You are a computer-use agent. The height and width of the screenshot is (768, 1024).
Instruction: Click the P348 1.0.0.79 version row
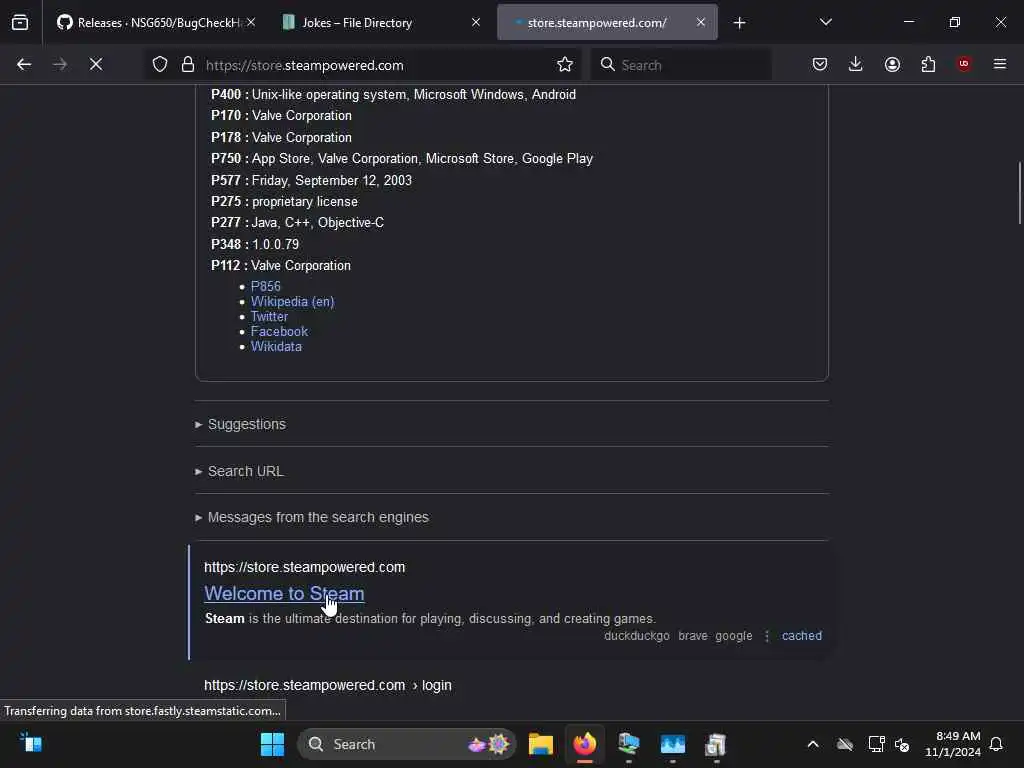pos(255,244)
